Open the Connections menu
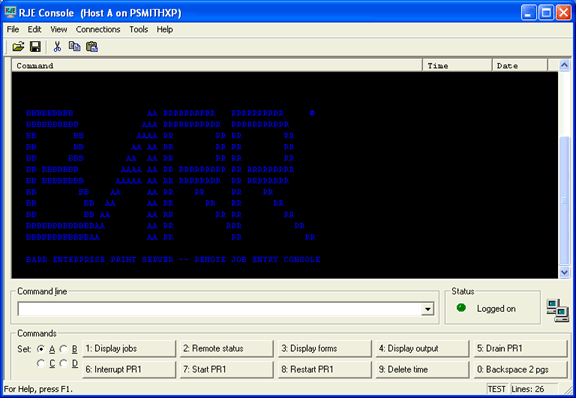Image resolution: width=576 pixels, height=398 pixels. [x=98, y=29]
